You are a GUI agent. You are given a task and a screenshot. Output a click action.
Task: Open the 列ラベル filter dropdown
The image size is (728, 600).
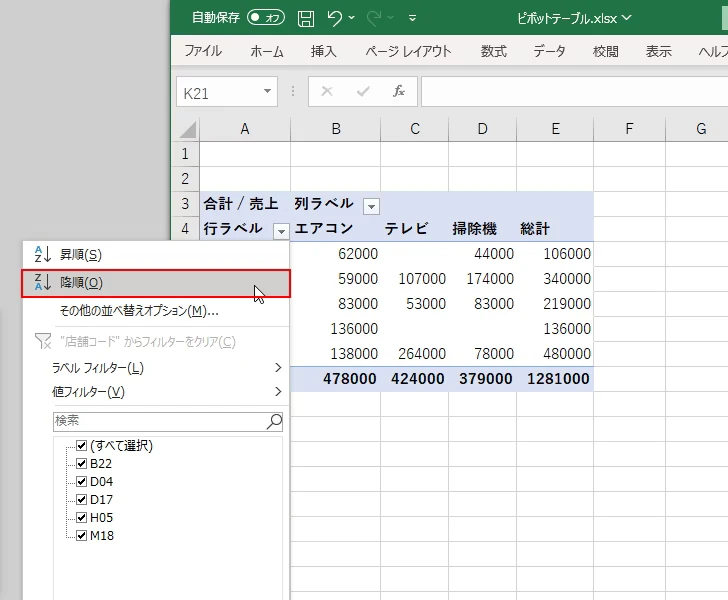point(371,206)
